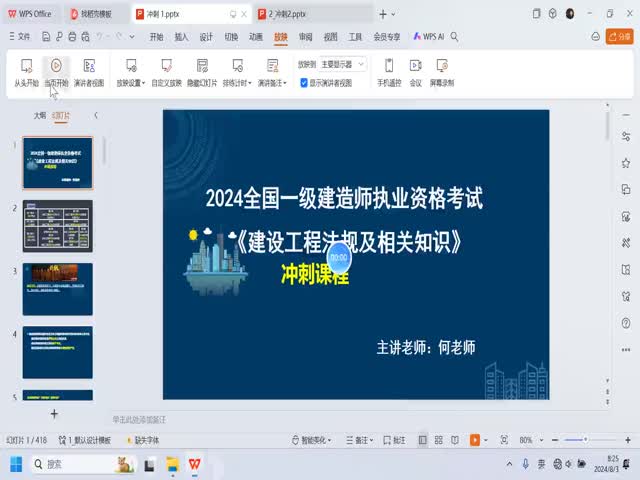This screenshot has height=480, width=640.
Task: Click hide slide (隐藏幻灯片) icon
Action: 202,66
